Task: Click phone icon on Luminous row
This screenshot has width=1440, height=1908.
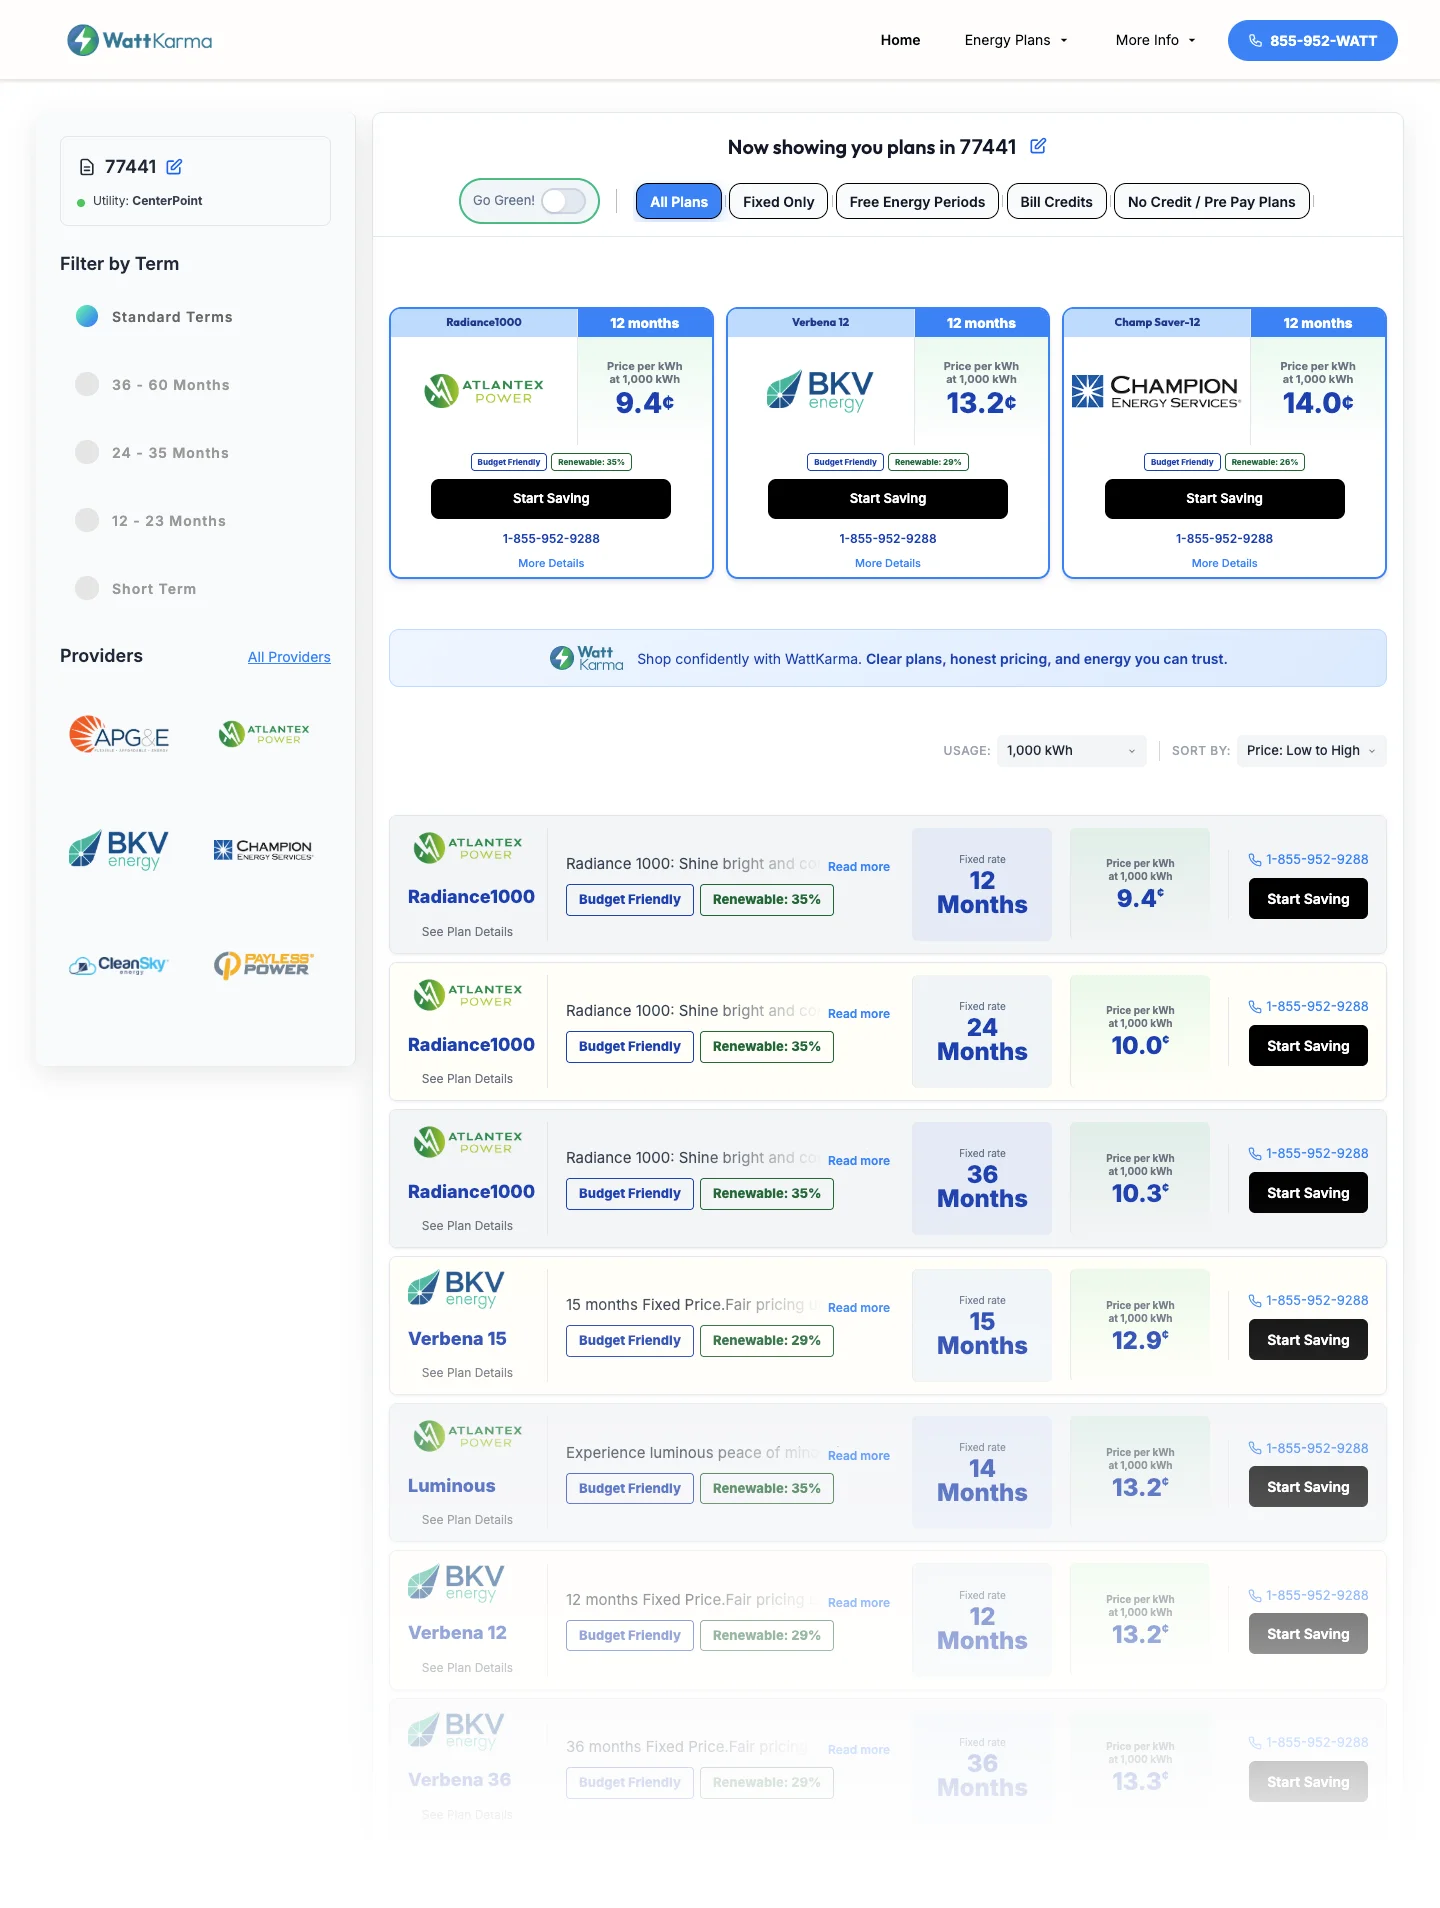Action: [x=1255, y=1449]
